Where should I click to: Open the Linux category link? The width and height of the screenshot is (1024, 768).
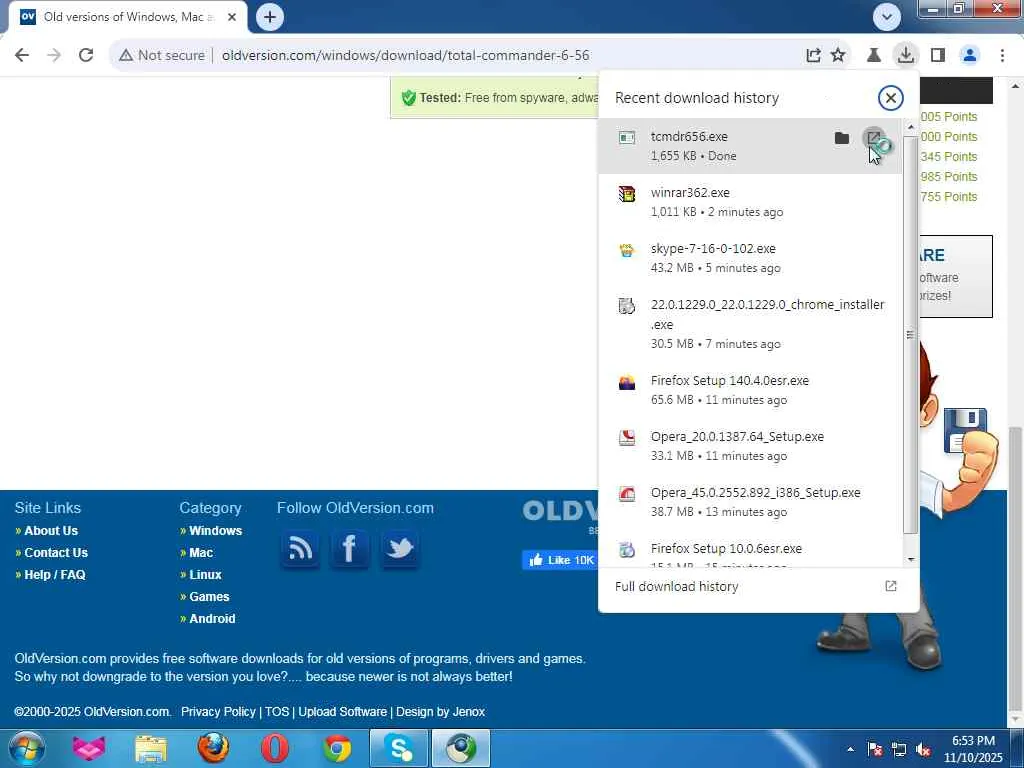click(x=205, y=575)
